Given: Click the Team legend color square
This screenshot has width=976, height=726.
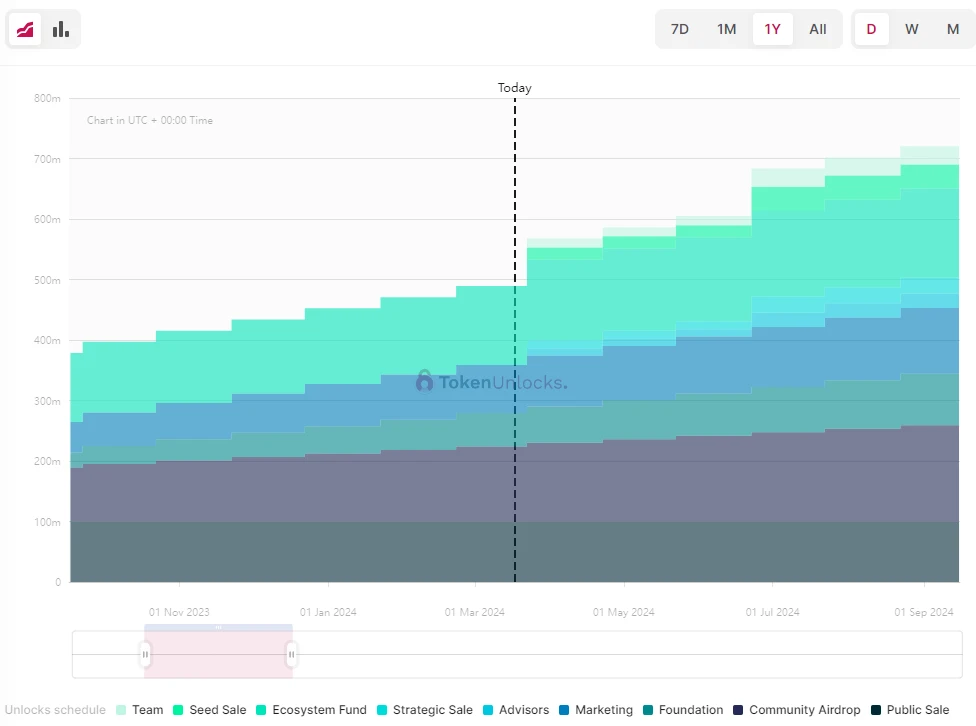Looking at the screenshot, I should coord(120,710).
